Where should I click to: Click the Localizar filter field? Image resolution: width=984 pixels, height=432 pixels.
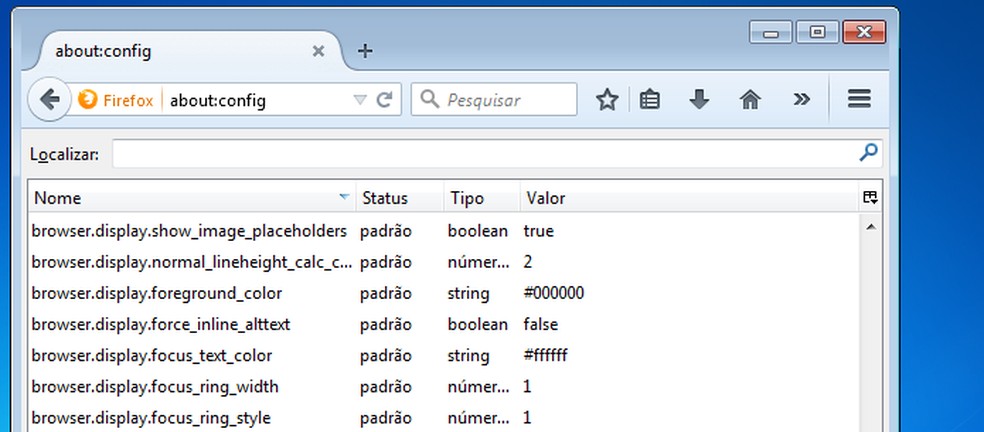click(498, 153)
